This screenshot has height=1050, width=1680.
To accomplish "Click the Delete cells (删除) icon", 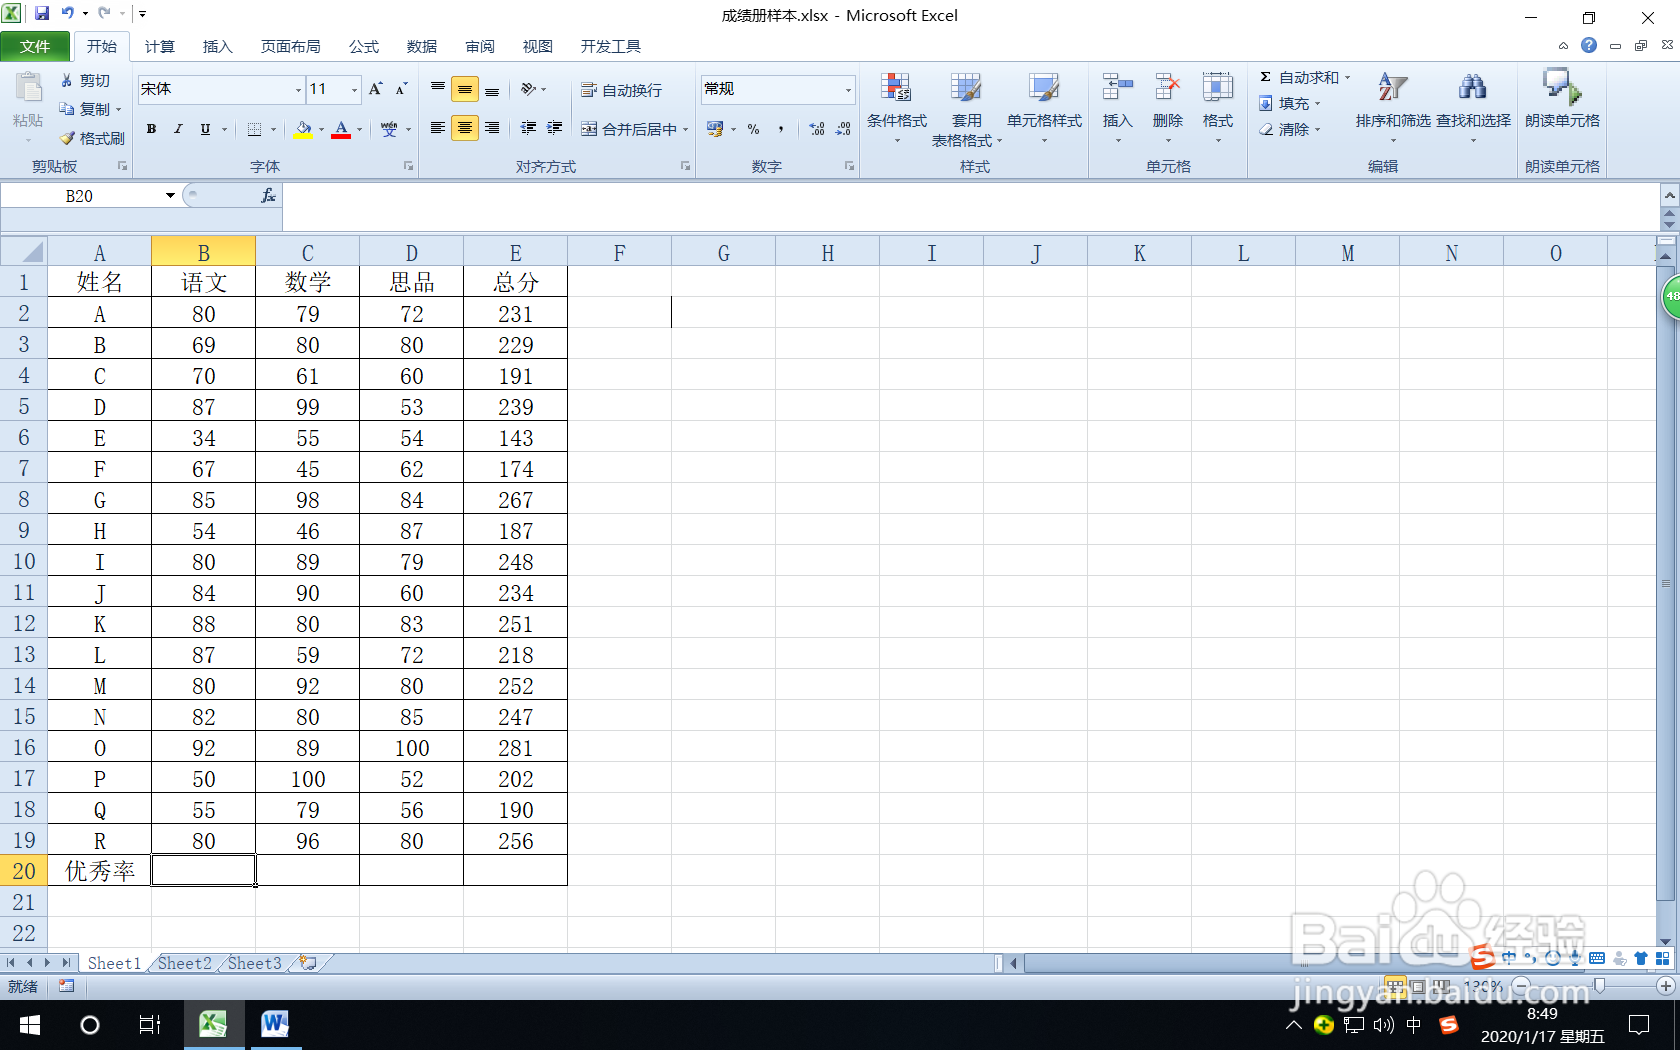I will click(x=1167, y=88).
